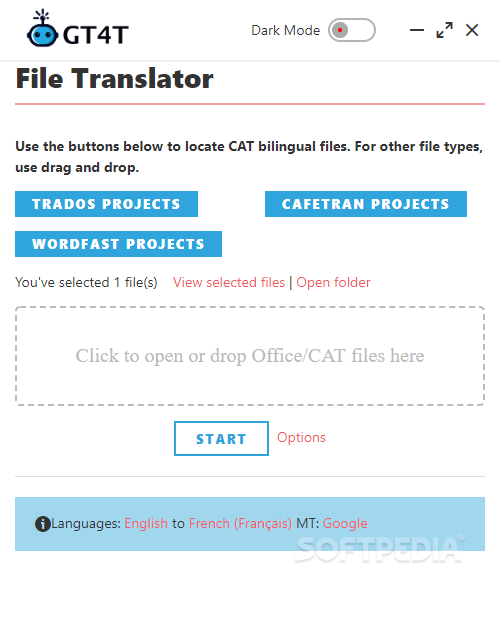Screen dimensions: 500x622
Task: Change target language French (Français)
Action: 240,524
